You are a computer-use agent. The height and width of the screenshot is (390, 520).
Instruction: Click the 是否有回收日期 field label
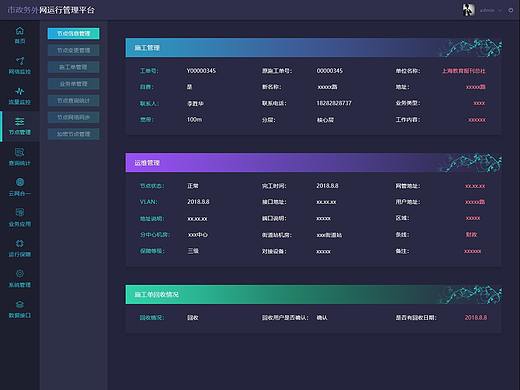click(416, 317)
